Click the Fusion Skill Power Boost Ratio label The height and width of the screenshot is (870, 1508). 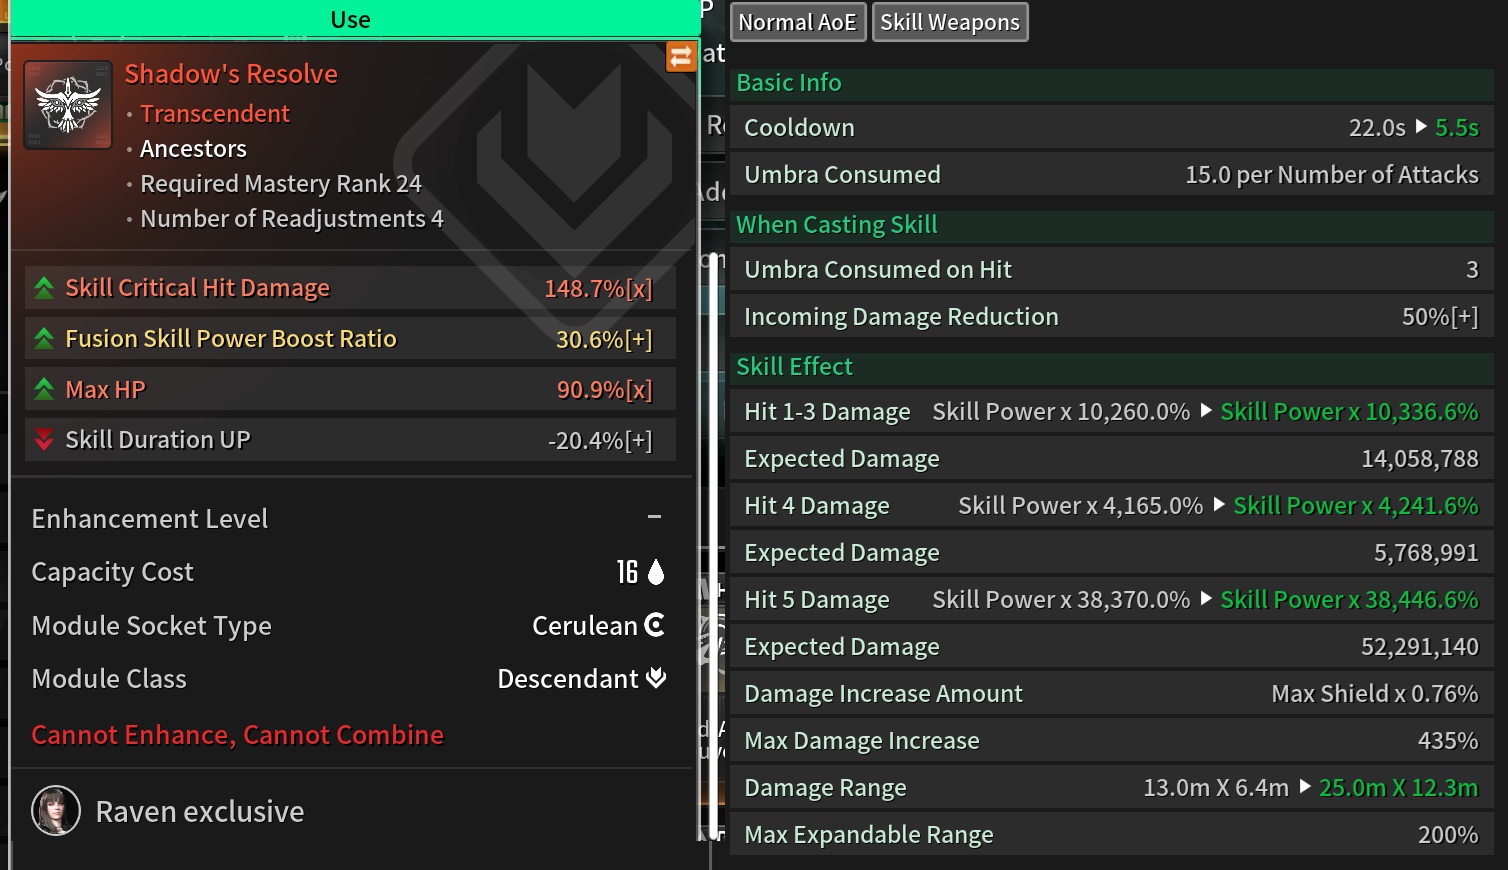pos(231,339)
